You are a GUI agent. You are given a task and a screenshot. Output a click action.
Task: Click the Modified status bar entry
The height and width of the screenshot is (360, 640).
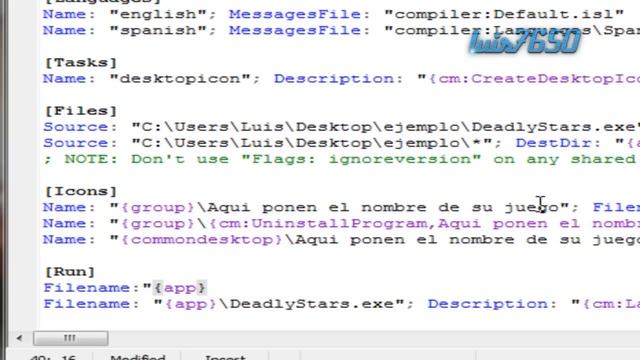pyautogui.click(x=138, y=357)
